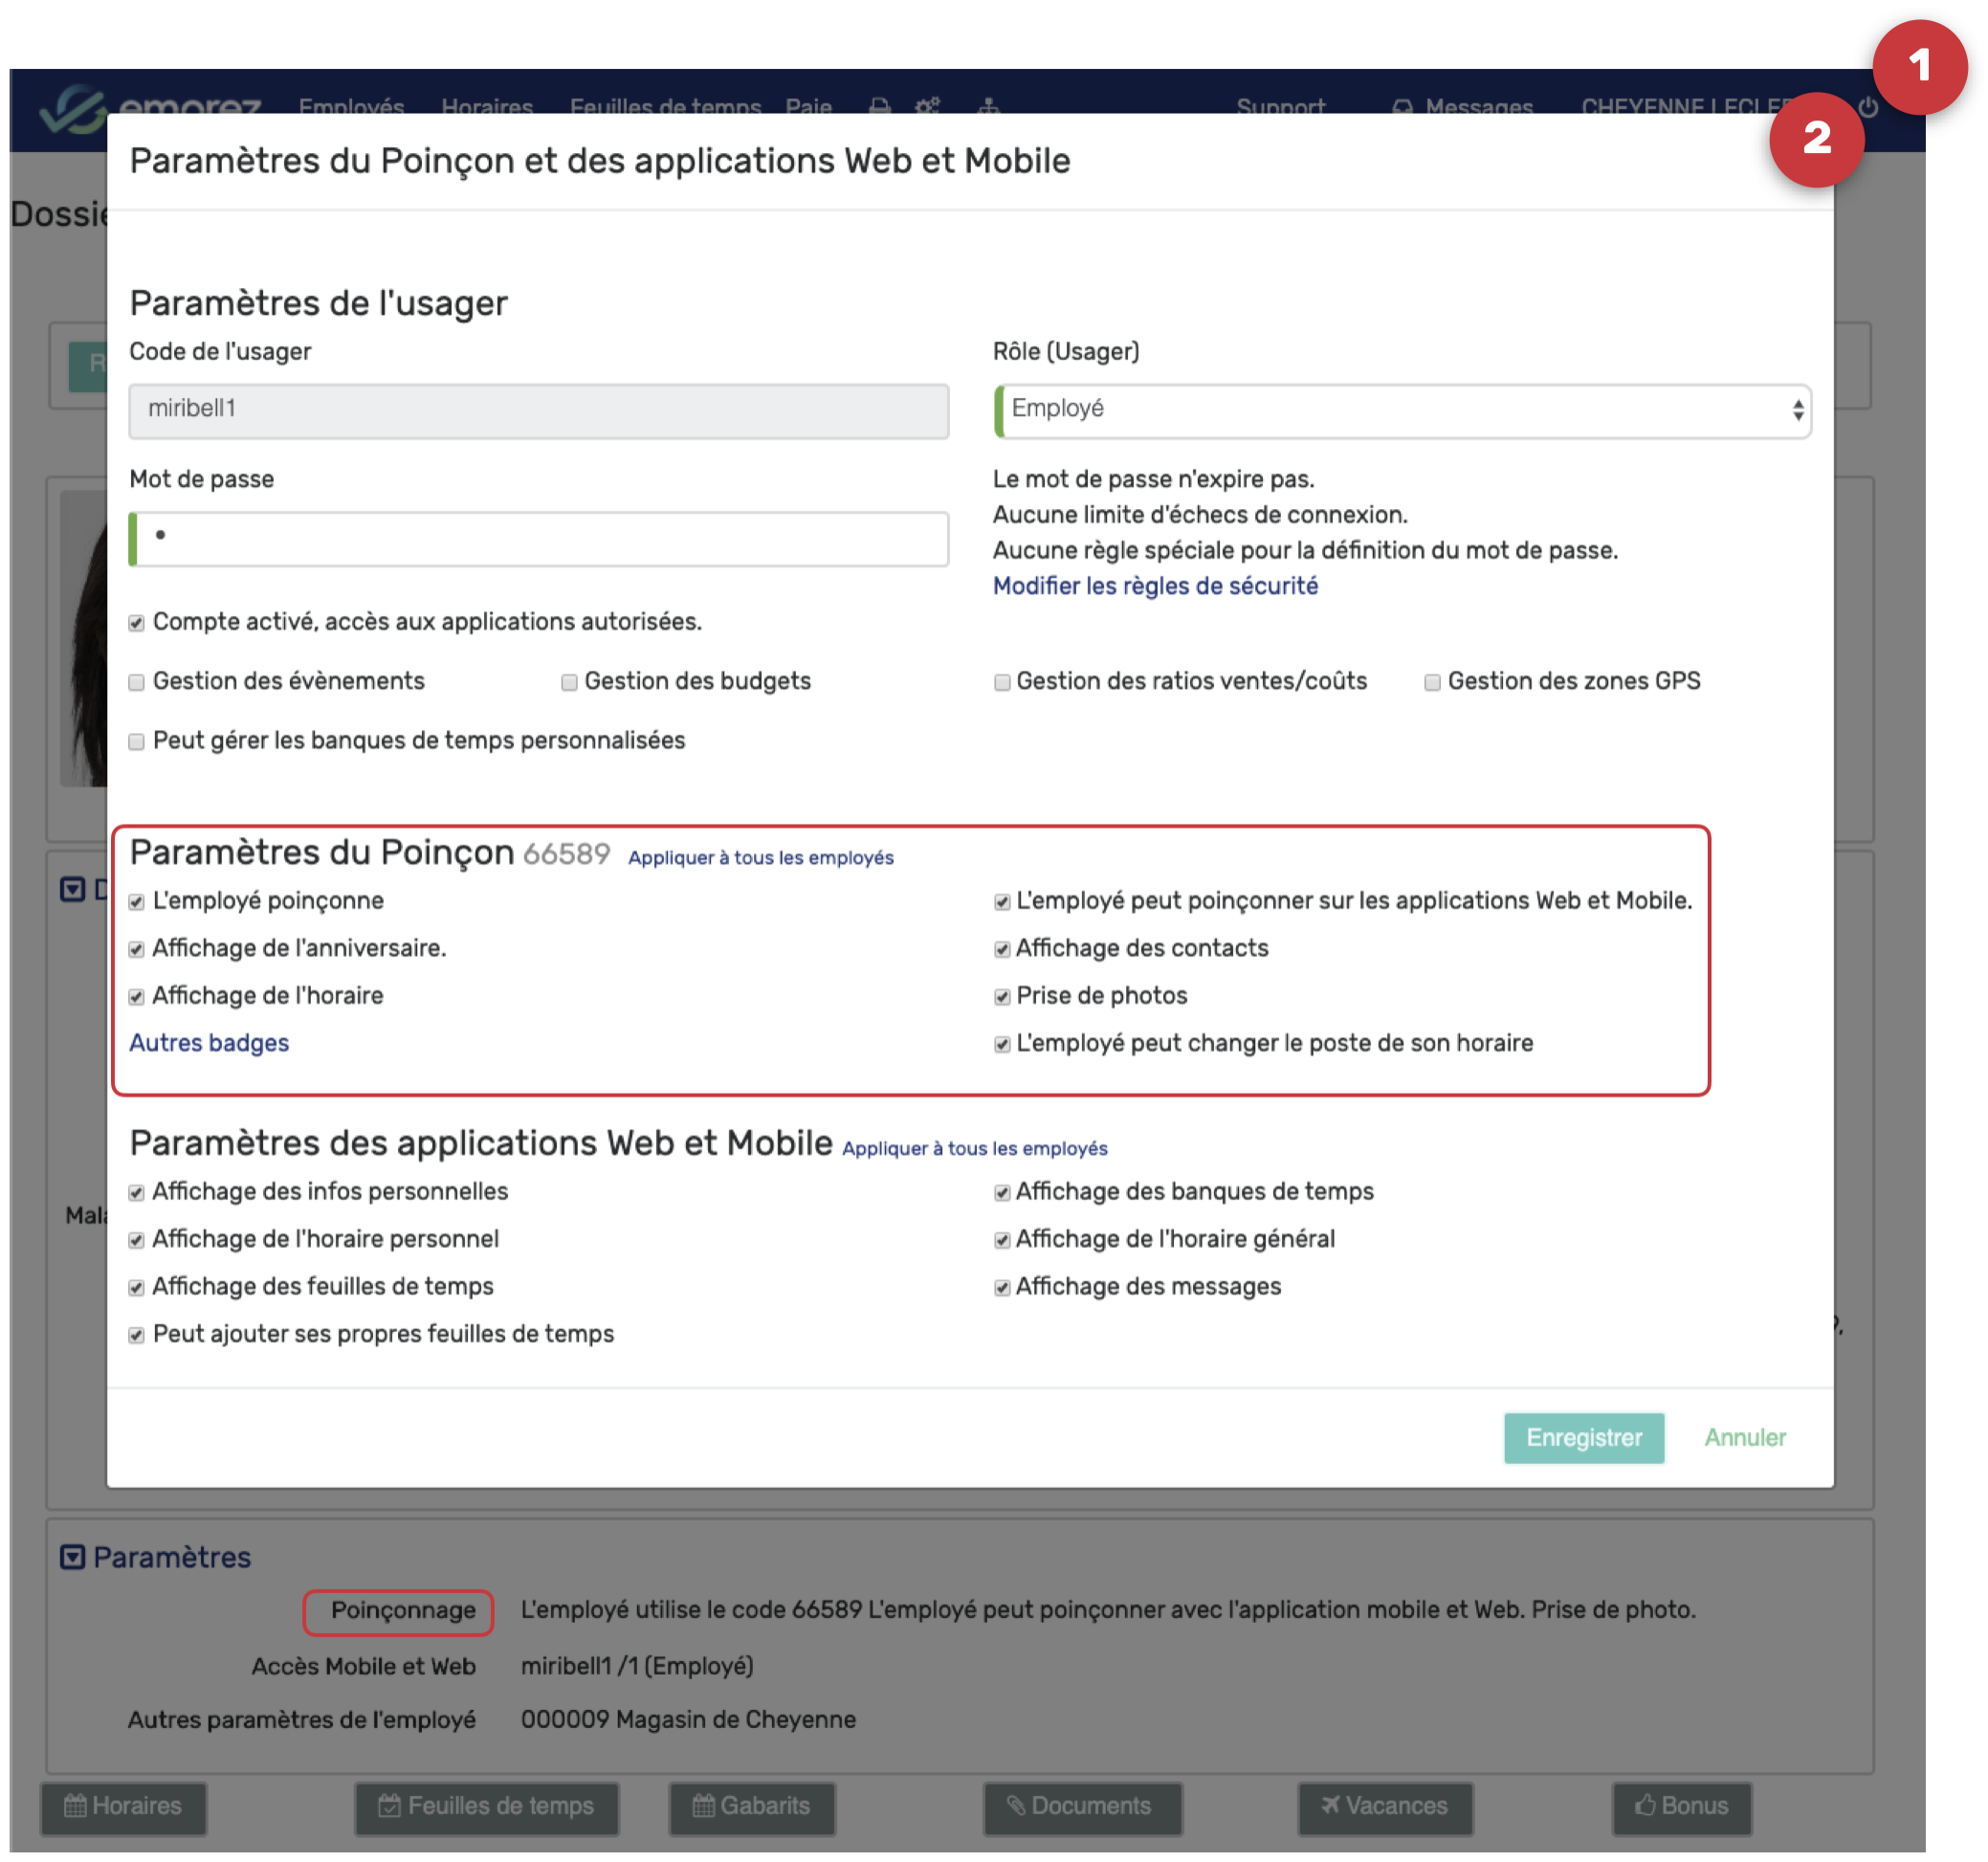Click the gears settings icon in navbar
1988x1862 pixels.
[927, 106]
